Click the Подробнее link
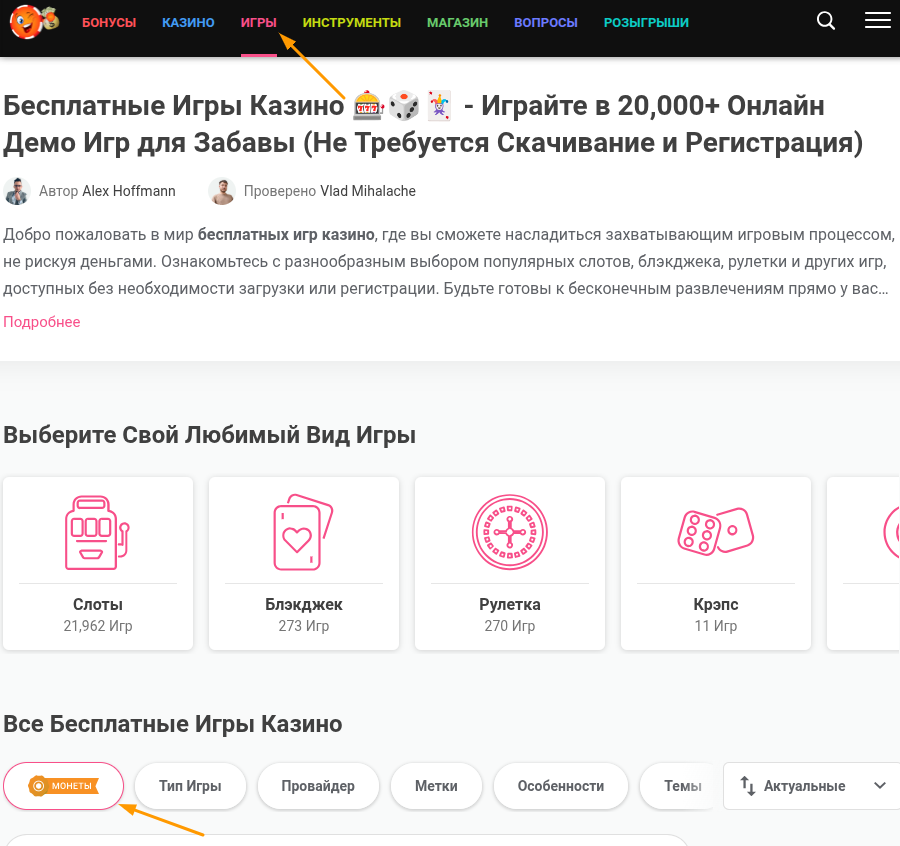Screen dimensions: 900x846 coord(42,322)
